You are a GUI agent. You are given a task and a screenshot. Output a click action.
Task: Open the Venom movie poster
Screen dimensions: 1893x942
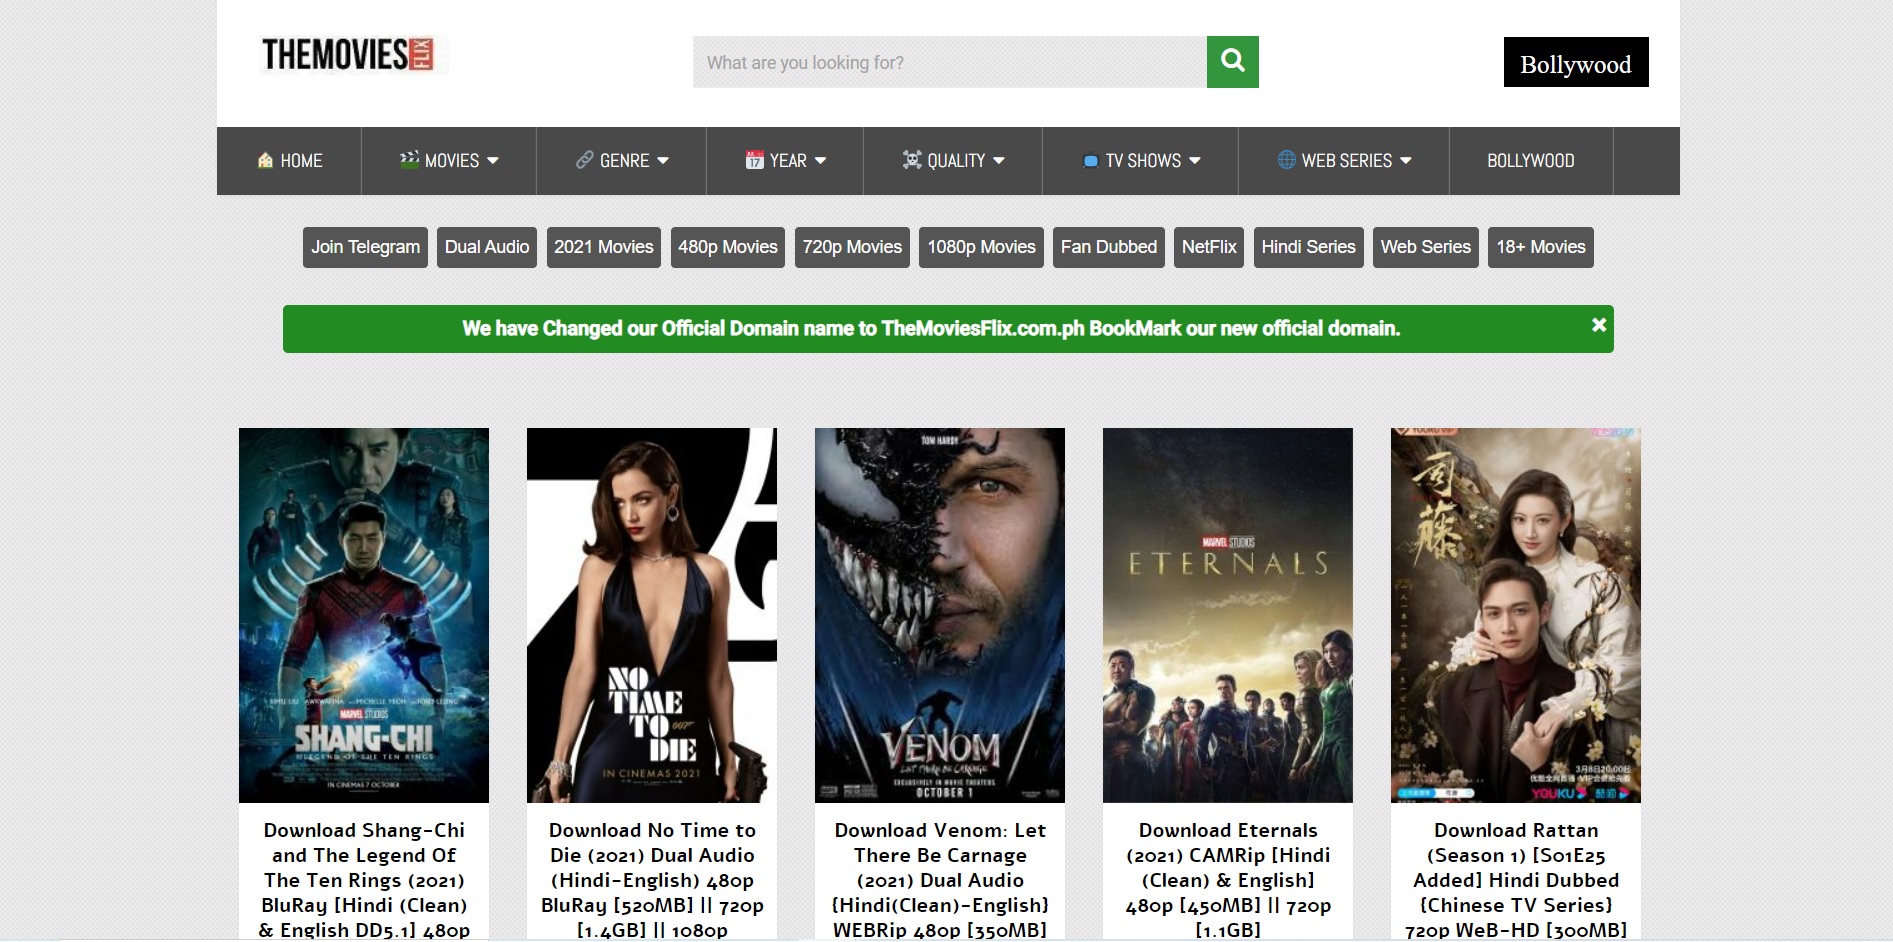coord(939,615)
